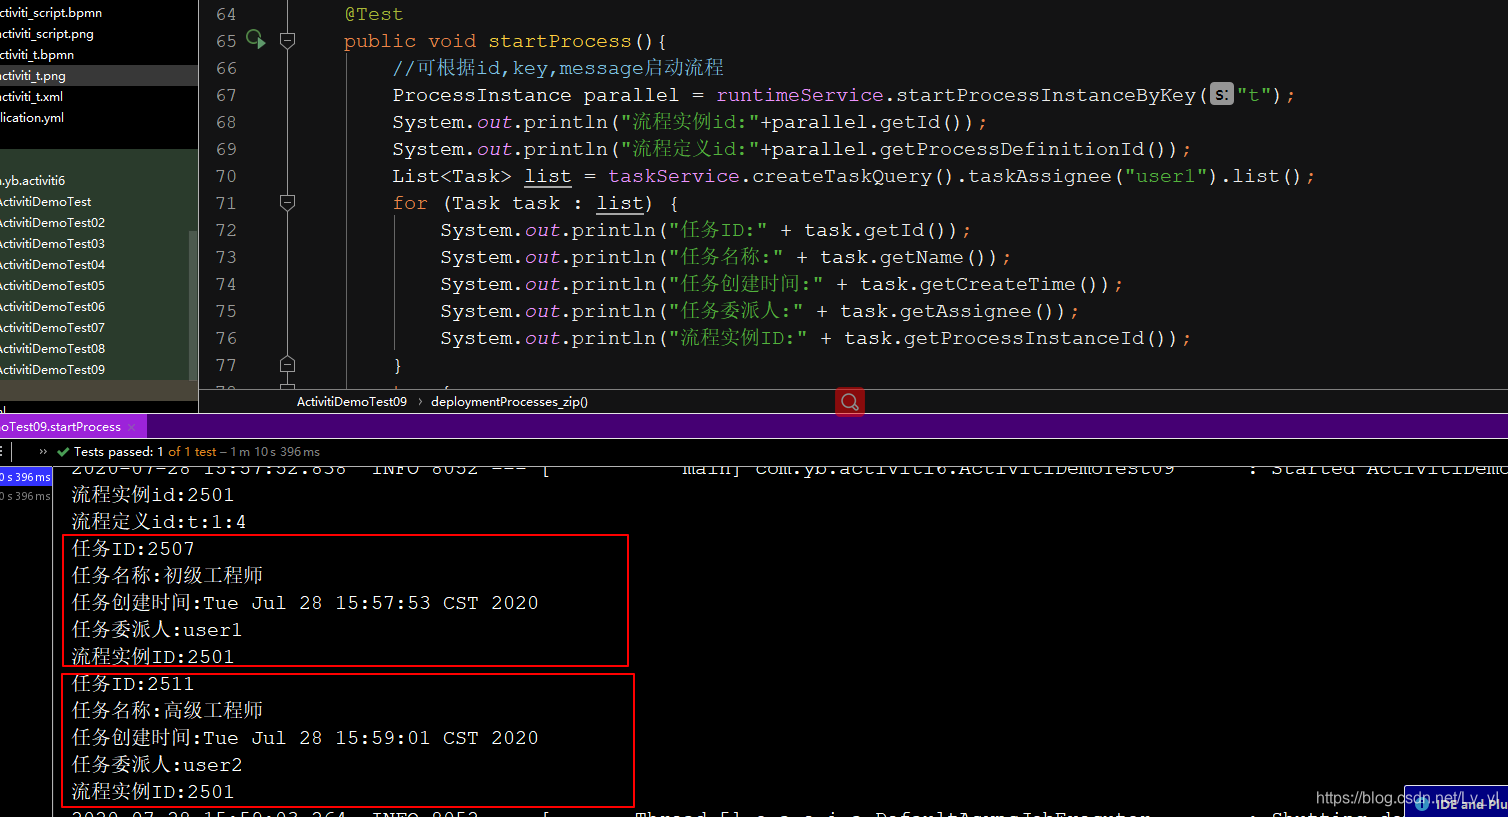Click the project tree vertical scrollbar

pos(193,305)
